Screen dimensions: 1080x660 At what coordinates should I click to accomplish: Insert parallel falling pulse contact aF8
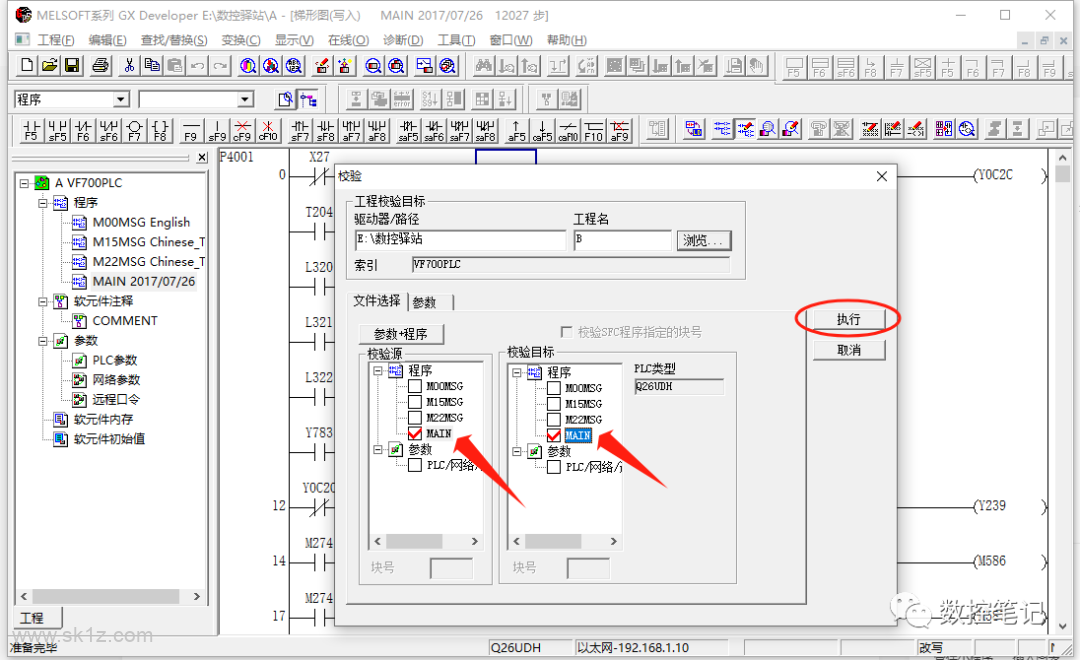click(x=377, y=130)
